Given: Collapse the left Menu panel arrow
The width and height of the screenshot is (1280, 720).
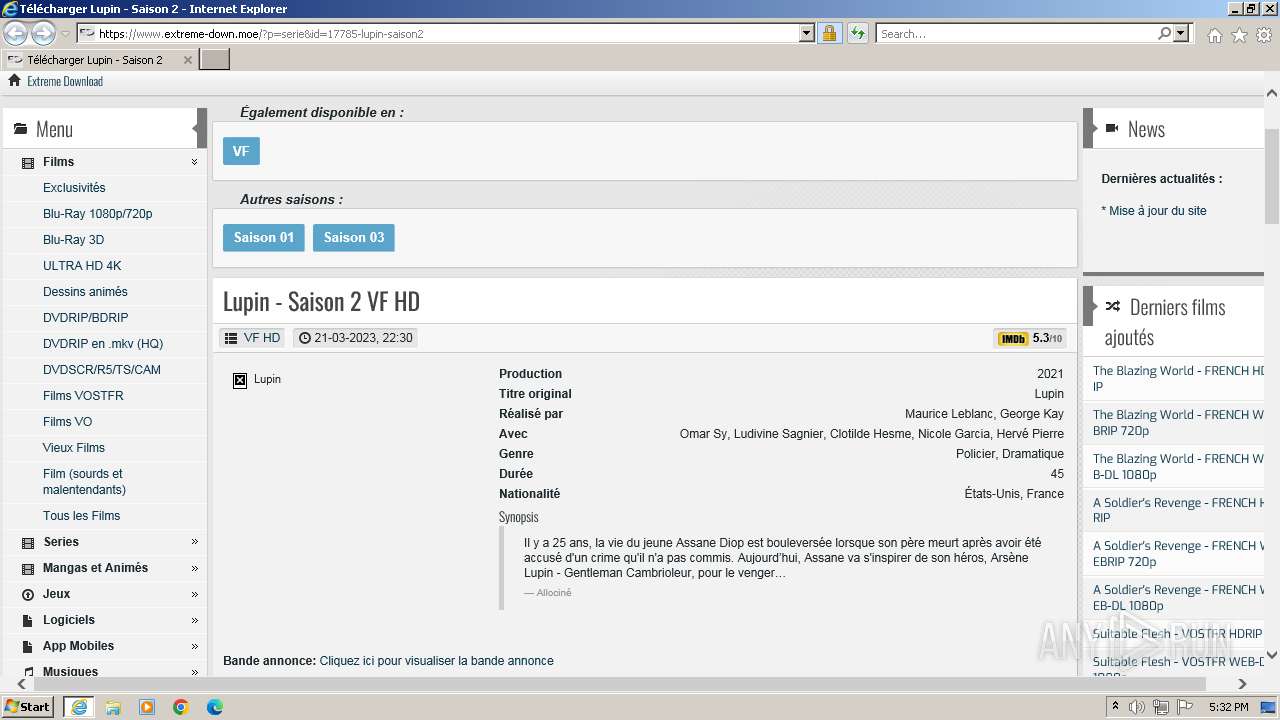Looking at the screenshot, I should (x=200, y=128).
